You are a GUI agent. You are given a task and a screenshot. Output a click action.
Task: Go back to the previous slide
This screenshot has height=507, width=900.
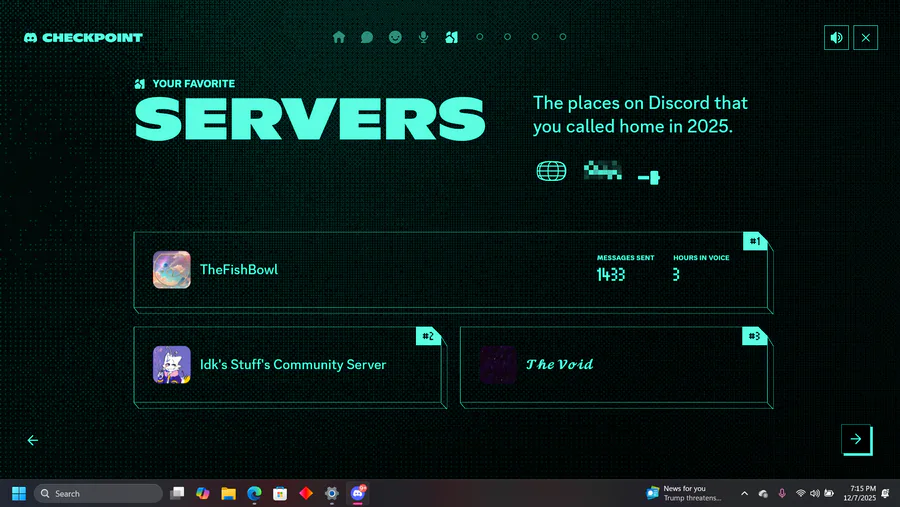[x=33, y=440]
